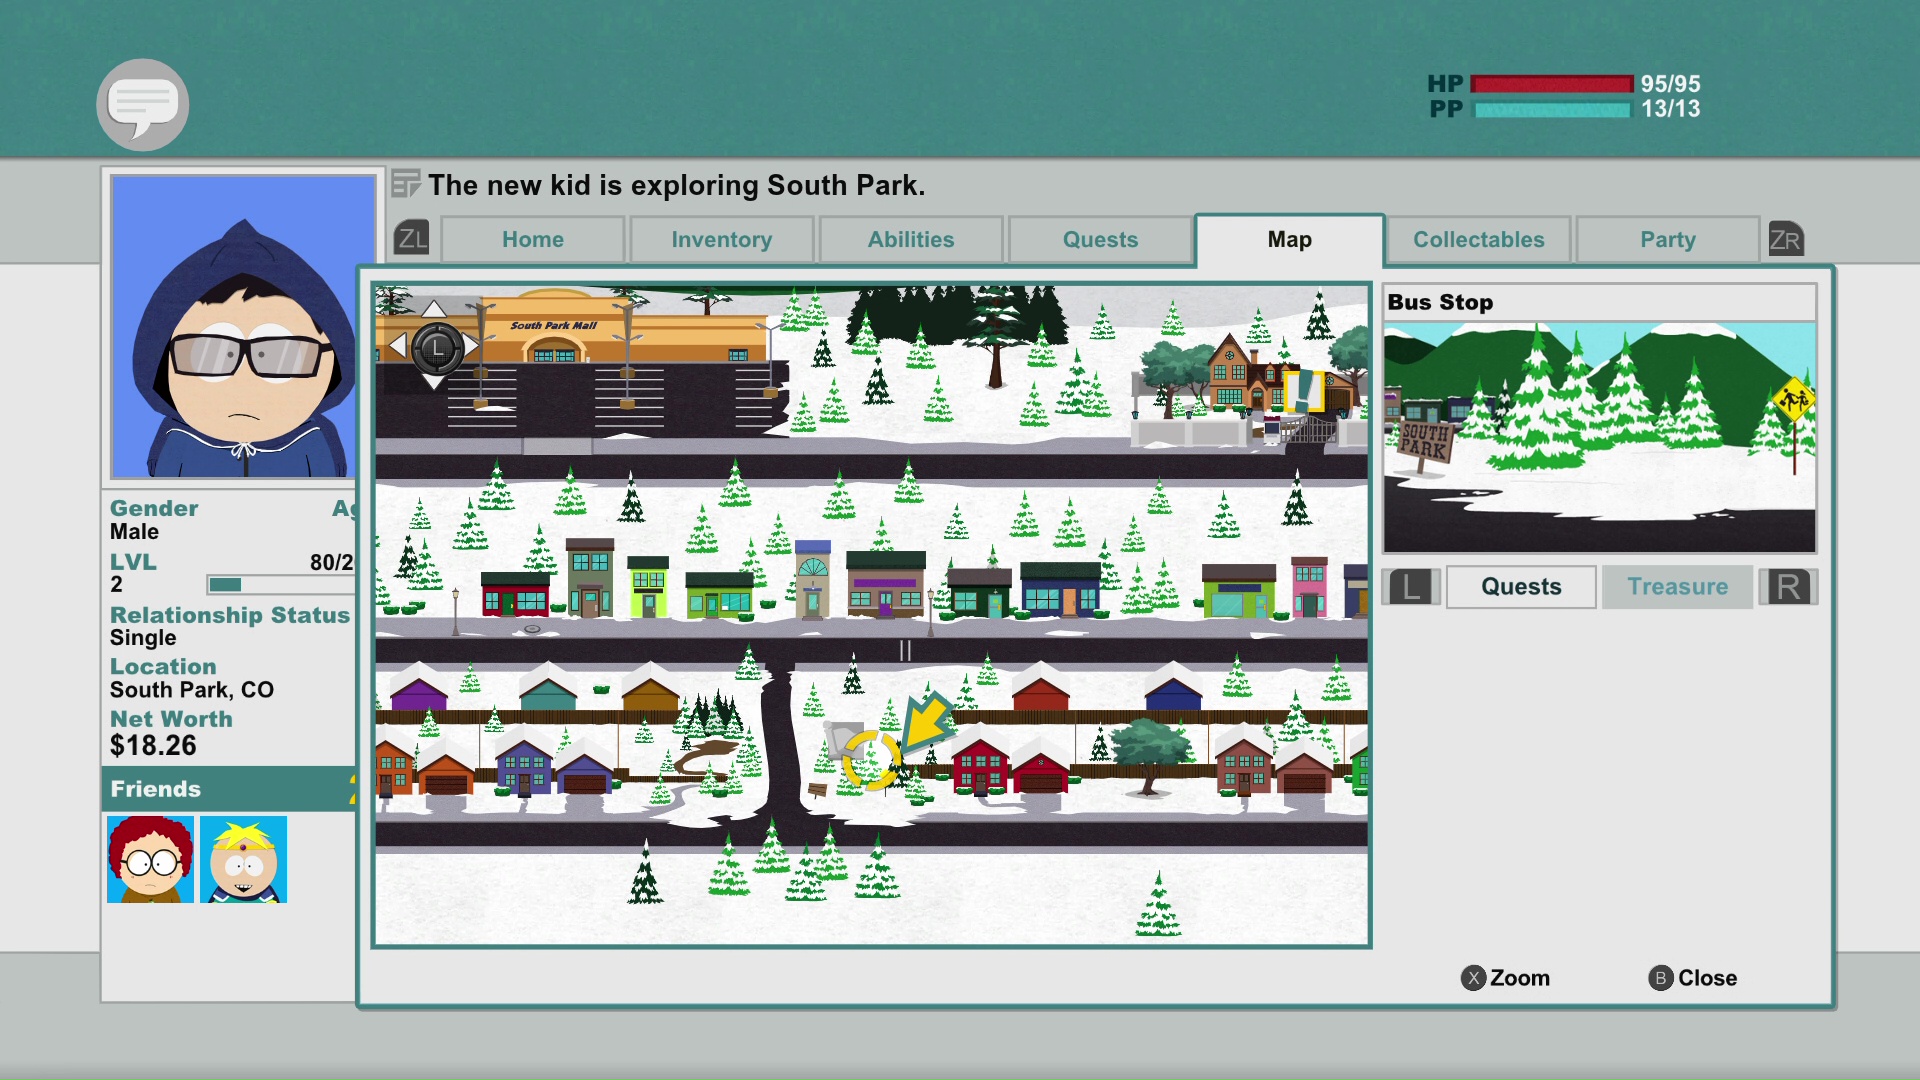Viewport: 1920px width, 1080px height.
Task: Click the X Zoom button
Action: (1505, 978)
